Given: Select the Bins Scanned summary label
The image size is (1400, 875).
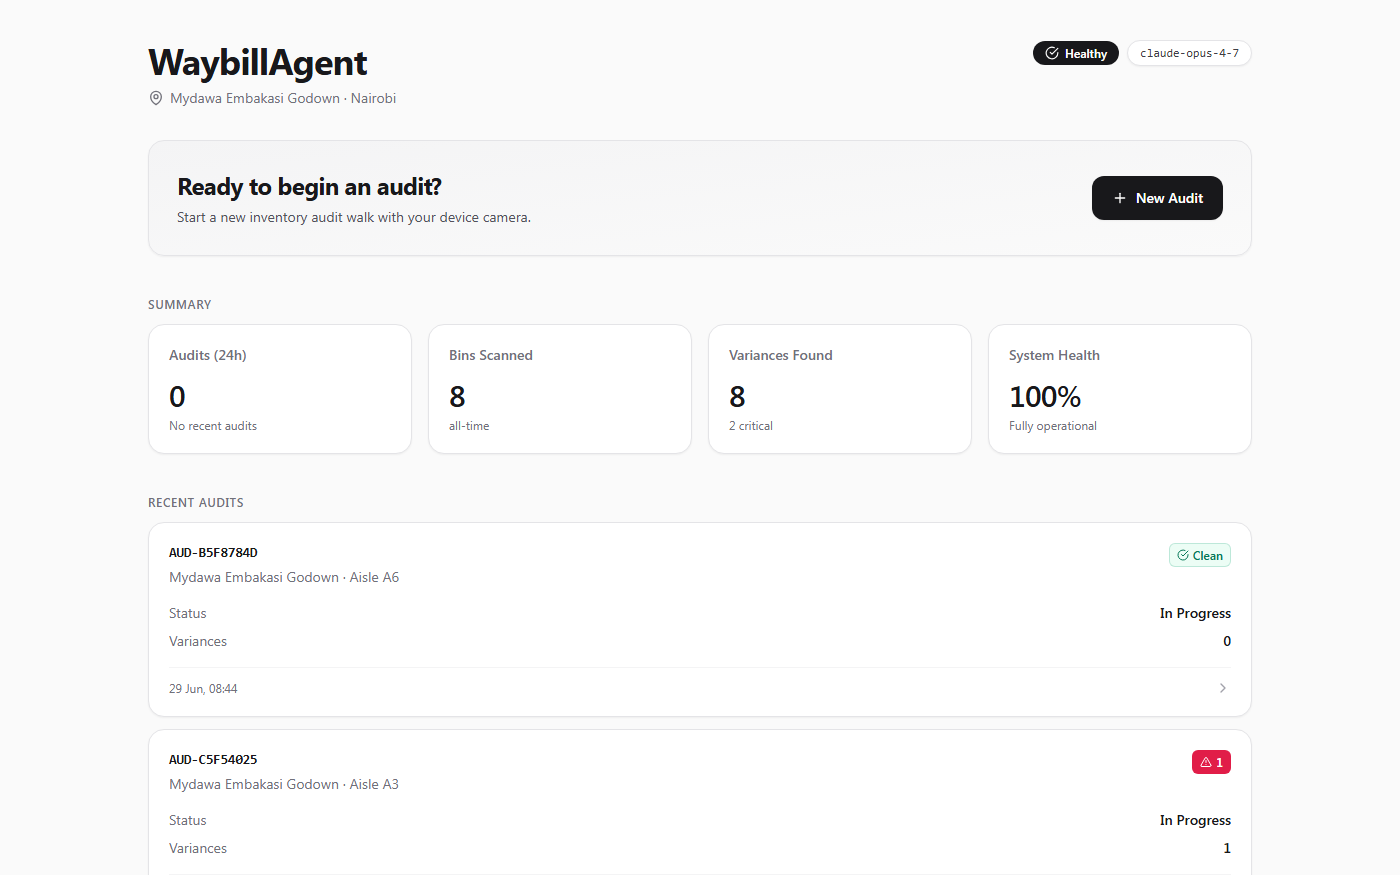Looking at the screenshot, I should click(x=491, y=355).
